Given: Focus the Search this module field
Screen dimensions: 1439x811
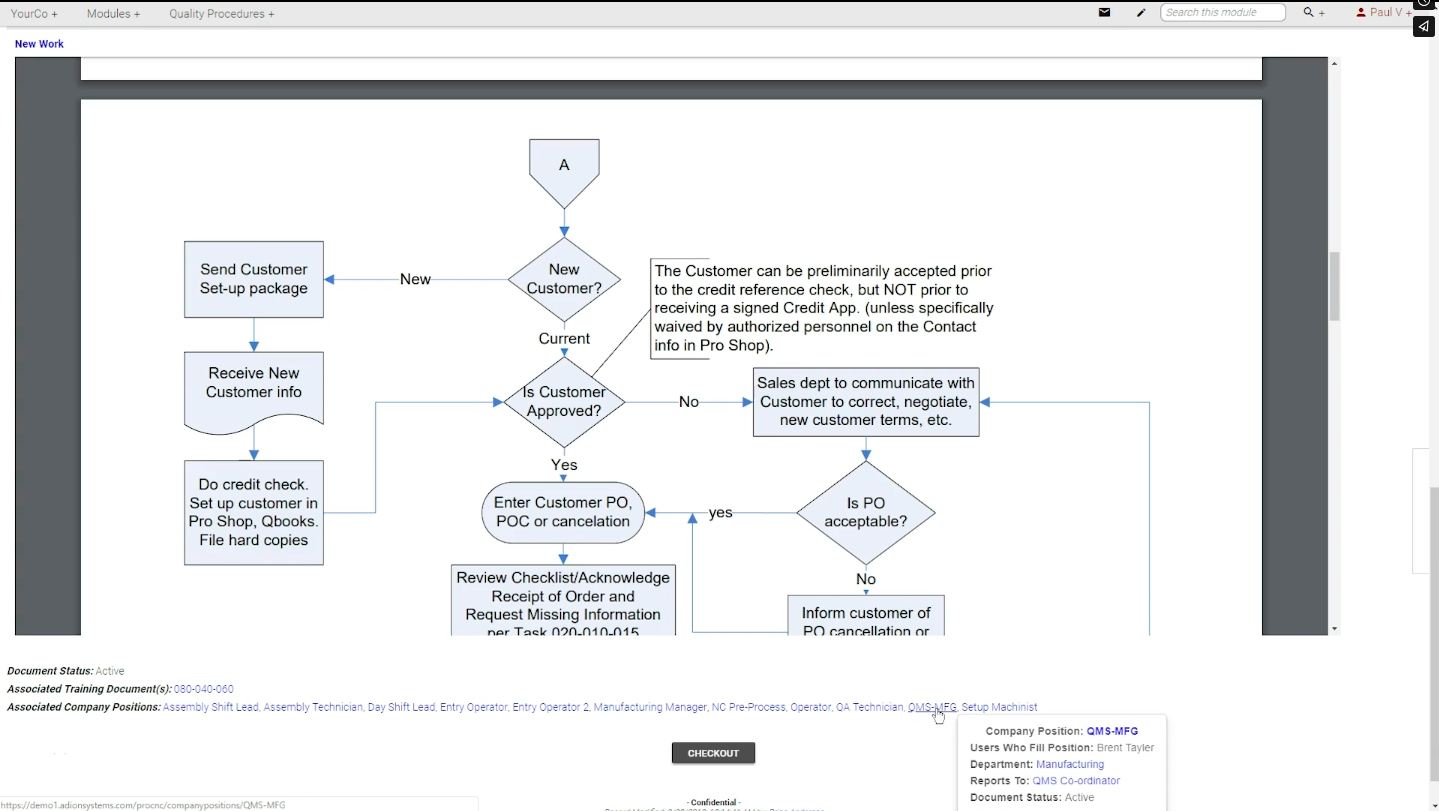Looking at the screenshot, I should (x=1223, y=13).
